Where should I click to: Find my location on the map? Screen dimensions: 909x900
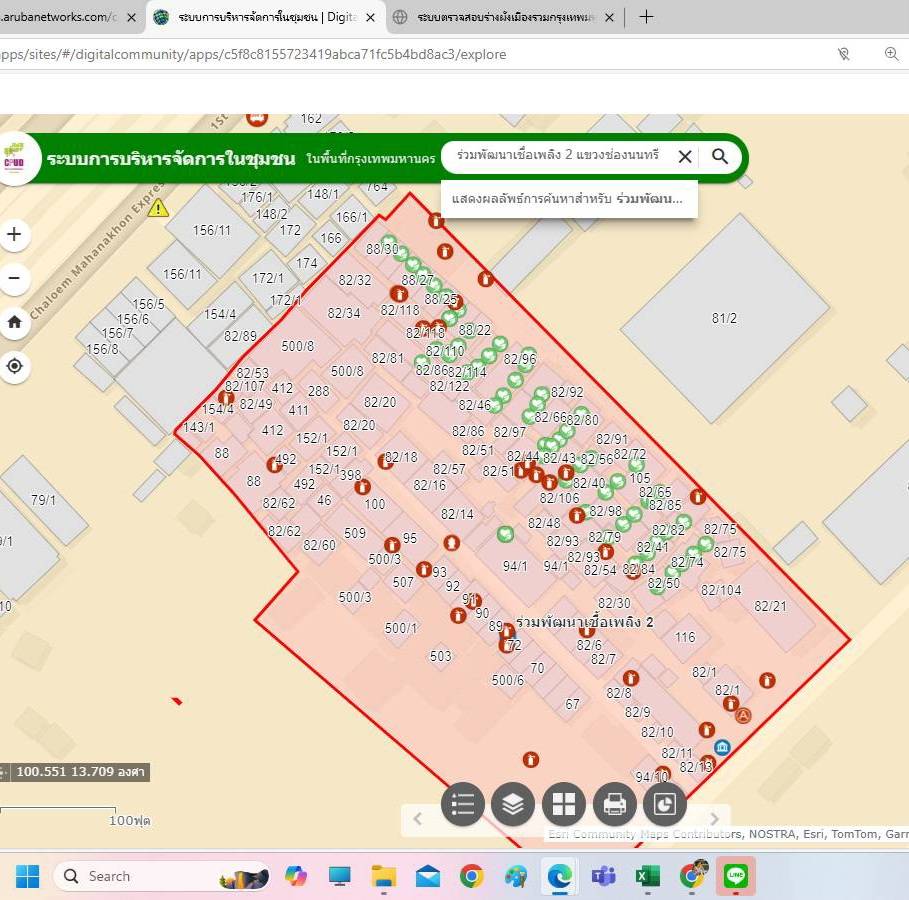tap(14, 366)
